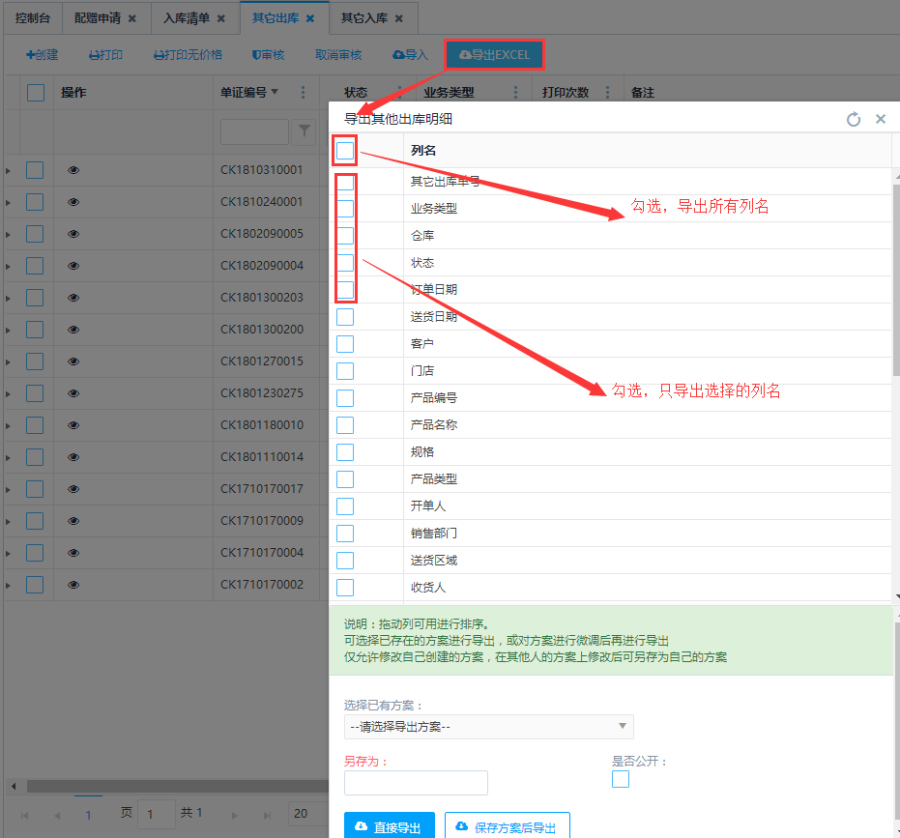The width and height of the screenshot is (900, 838).
Task: Open the page size dropdown showing 20
Action: pos(308,813)
